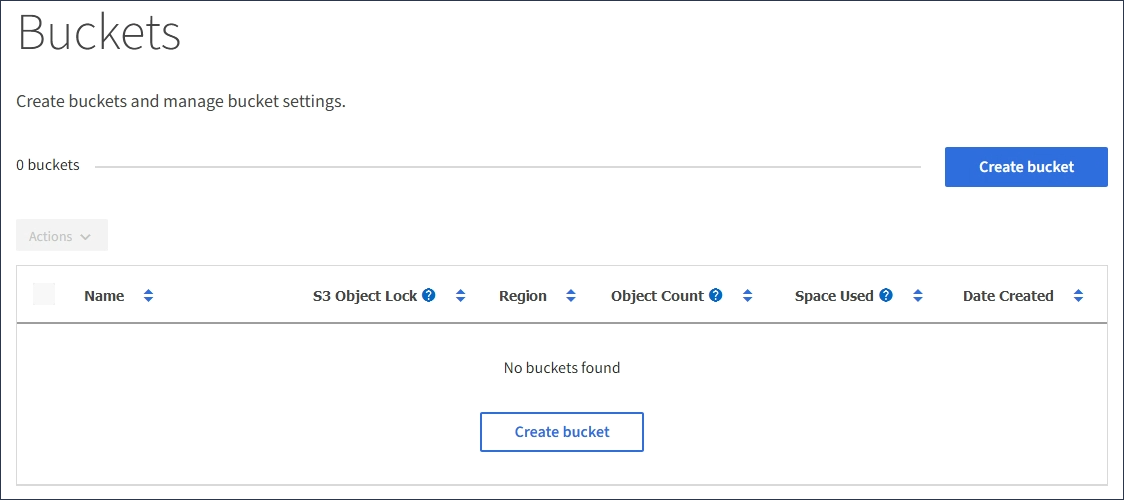Select the Region column header label
The height and width of the screenshot is (500, 1124).
pos(523,296)
